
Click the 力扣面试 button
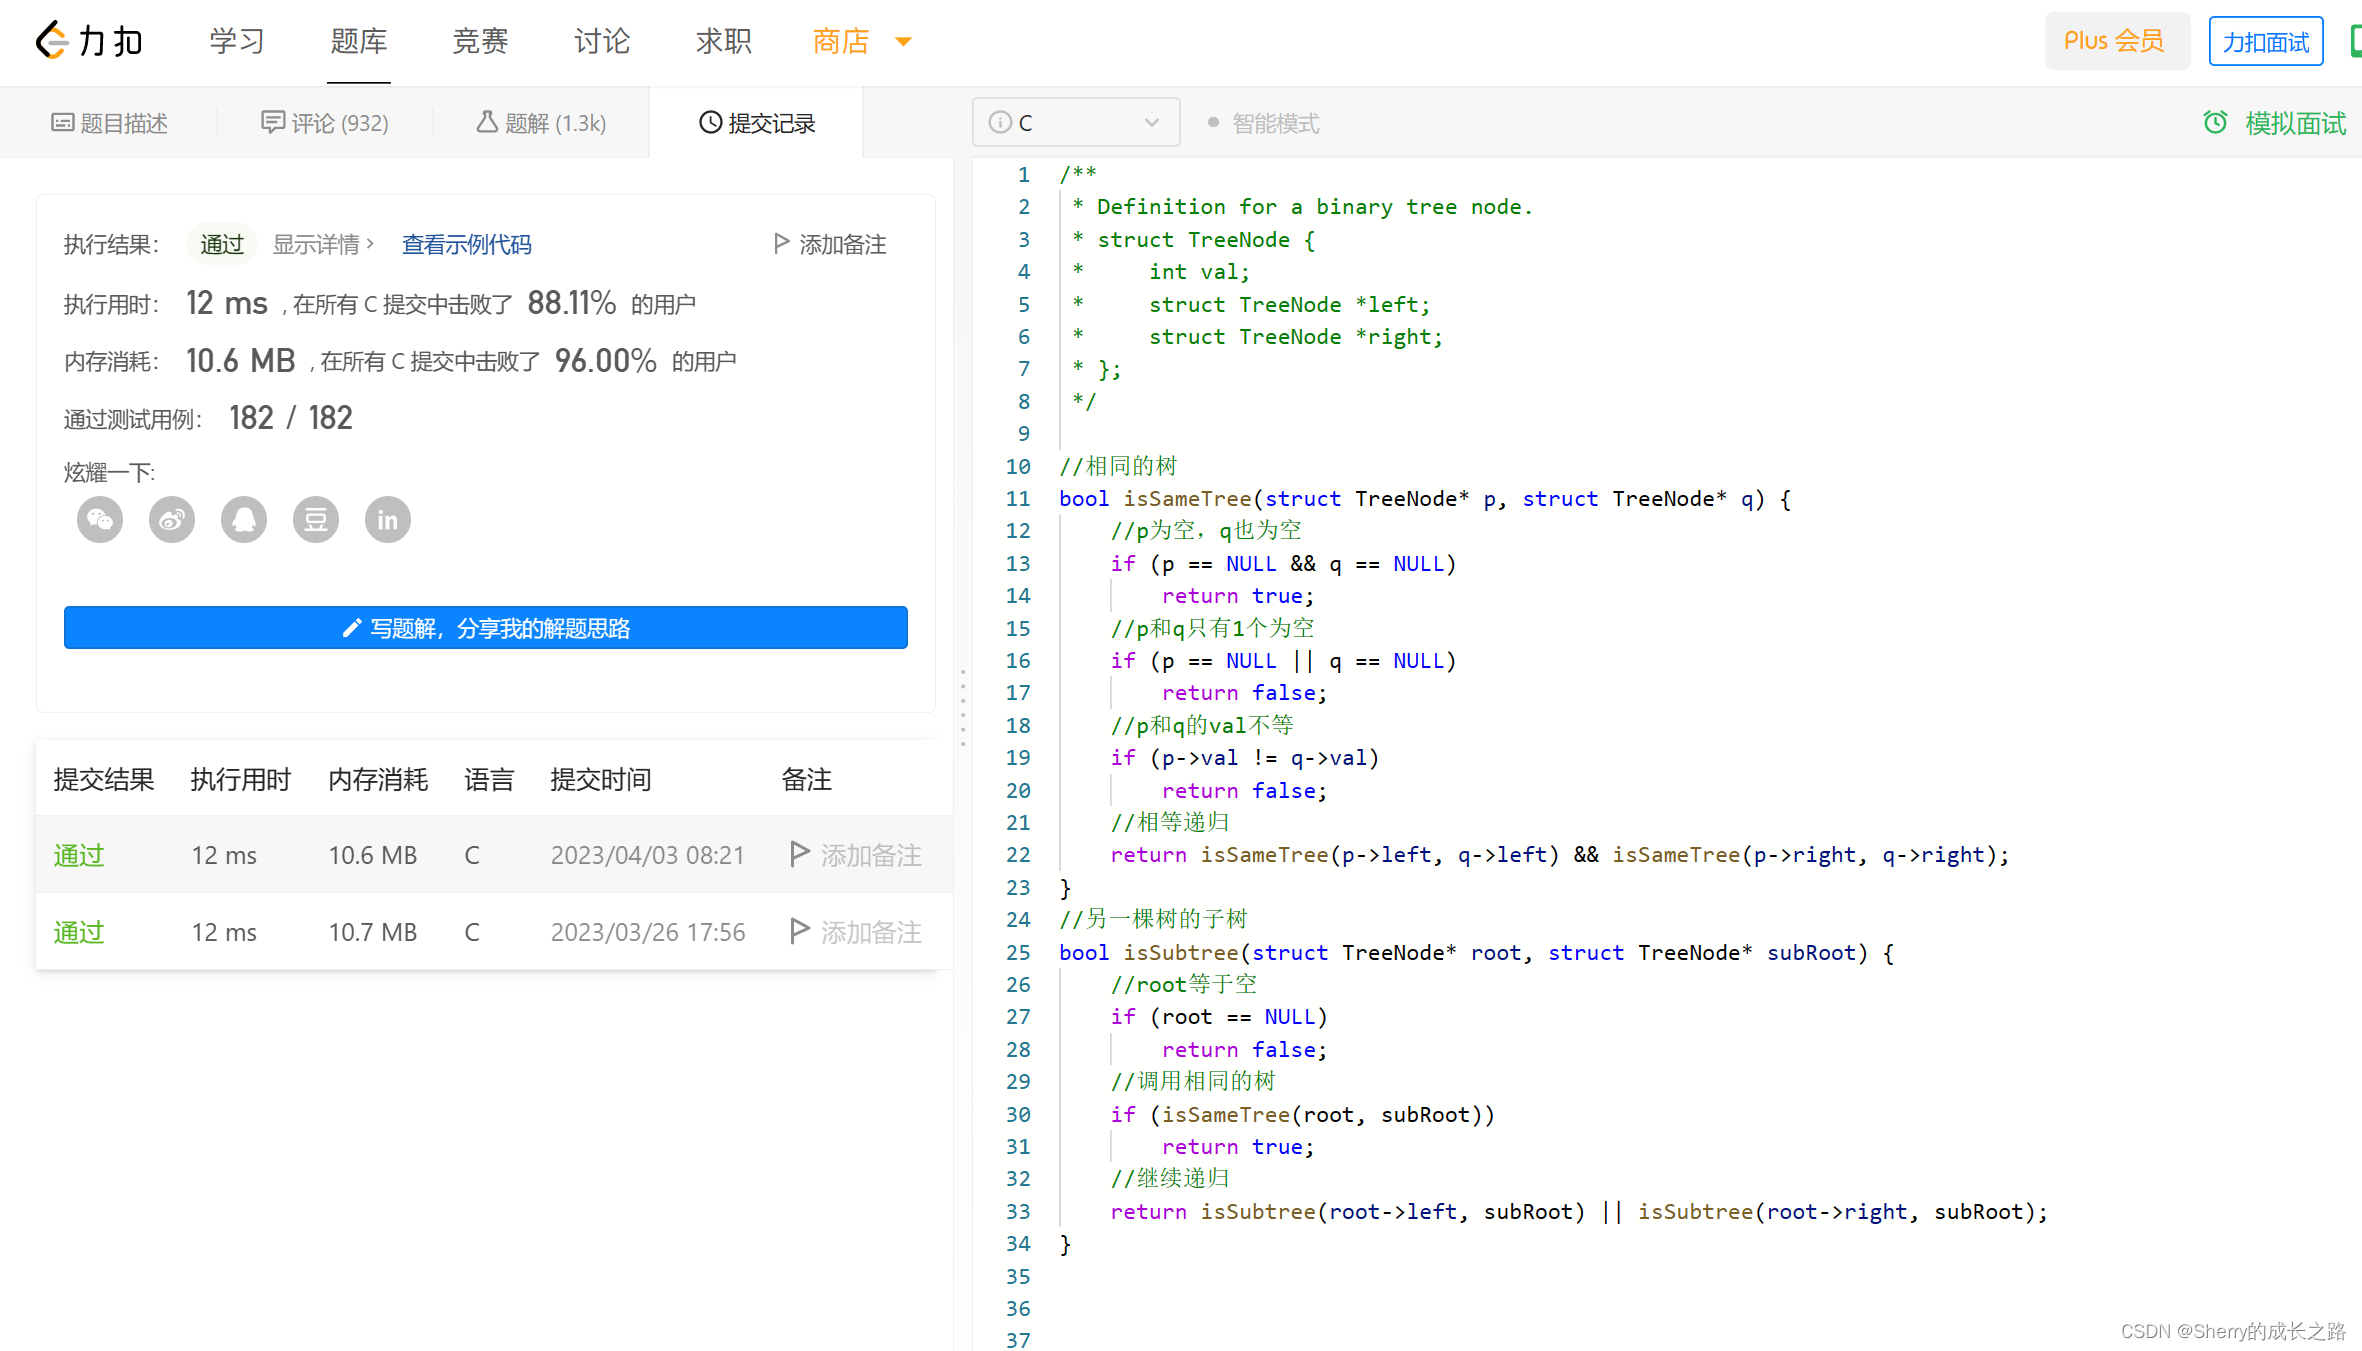2265,42
